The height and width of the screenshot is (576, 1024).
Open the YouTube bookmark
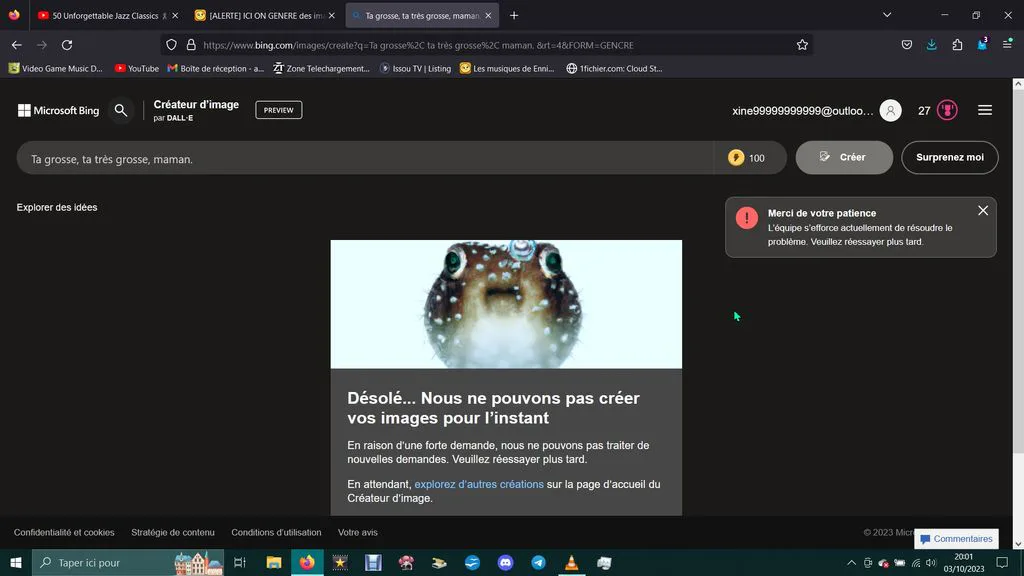(136, 69)
